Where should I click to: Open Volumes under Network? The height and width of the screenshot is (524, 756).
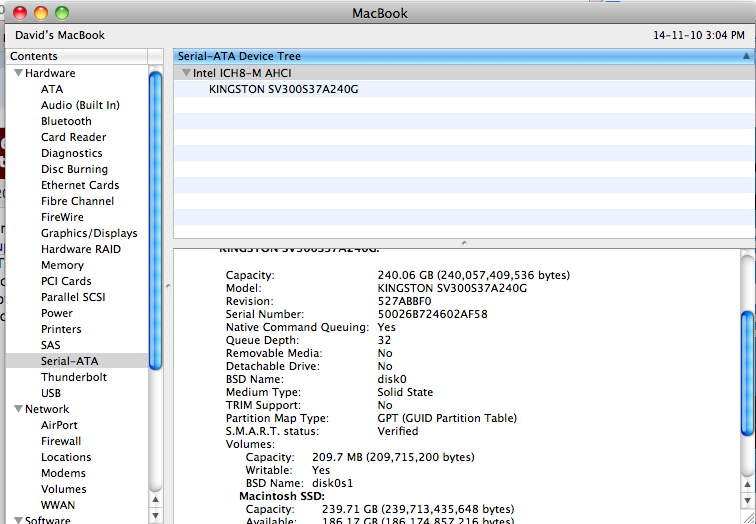(x=64, y=489)
